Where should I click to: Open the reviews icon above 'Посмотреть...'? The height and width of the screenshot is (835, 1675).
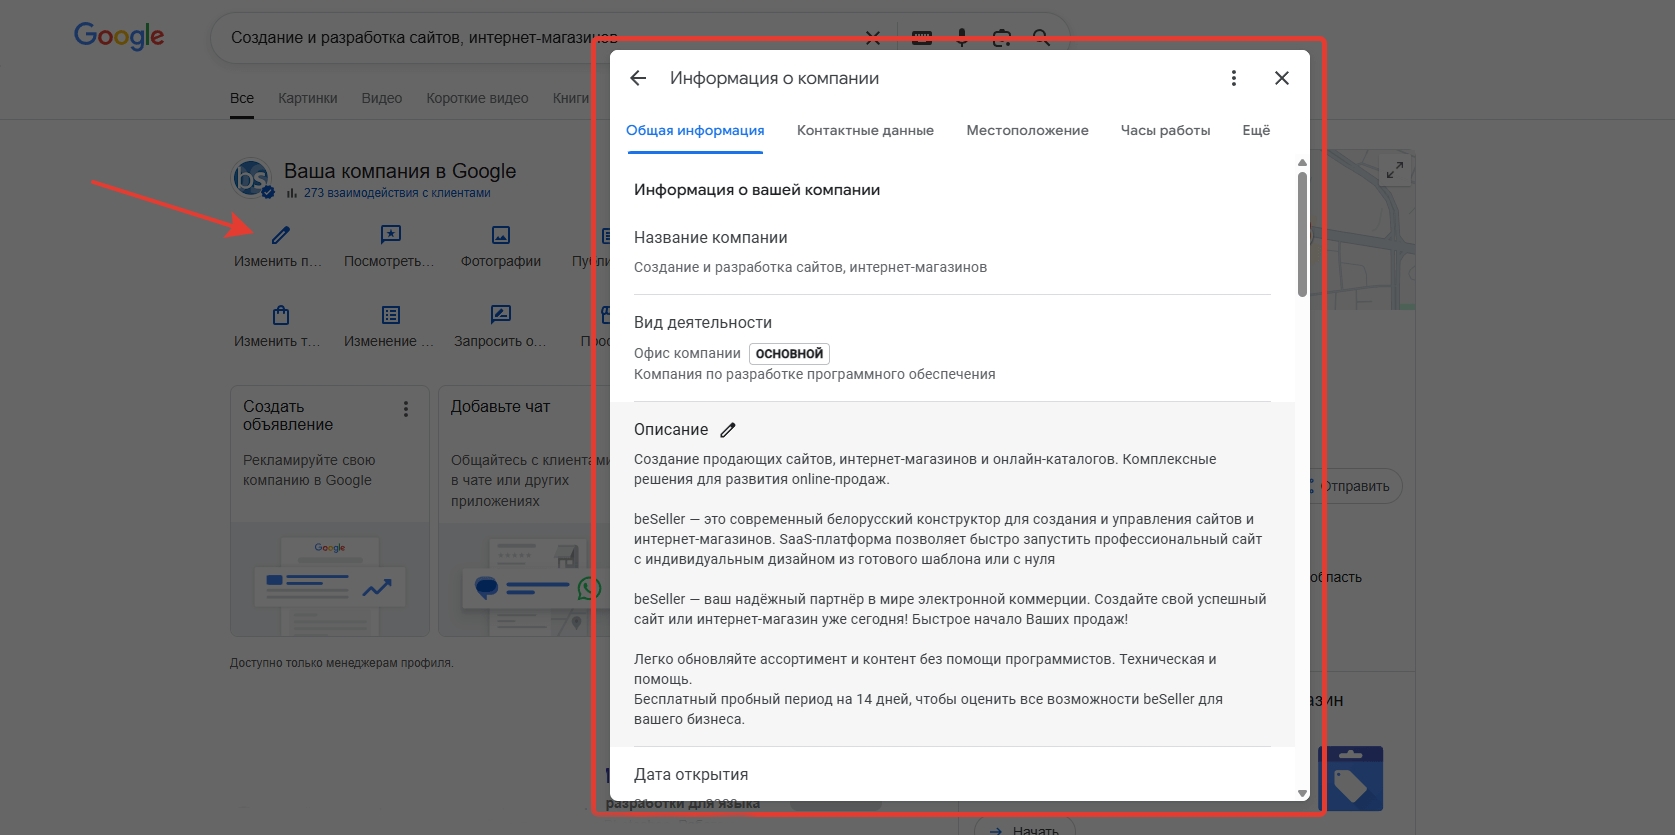pos(390,235)
